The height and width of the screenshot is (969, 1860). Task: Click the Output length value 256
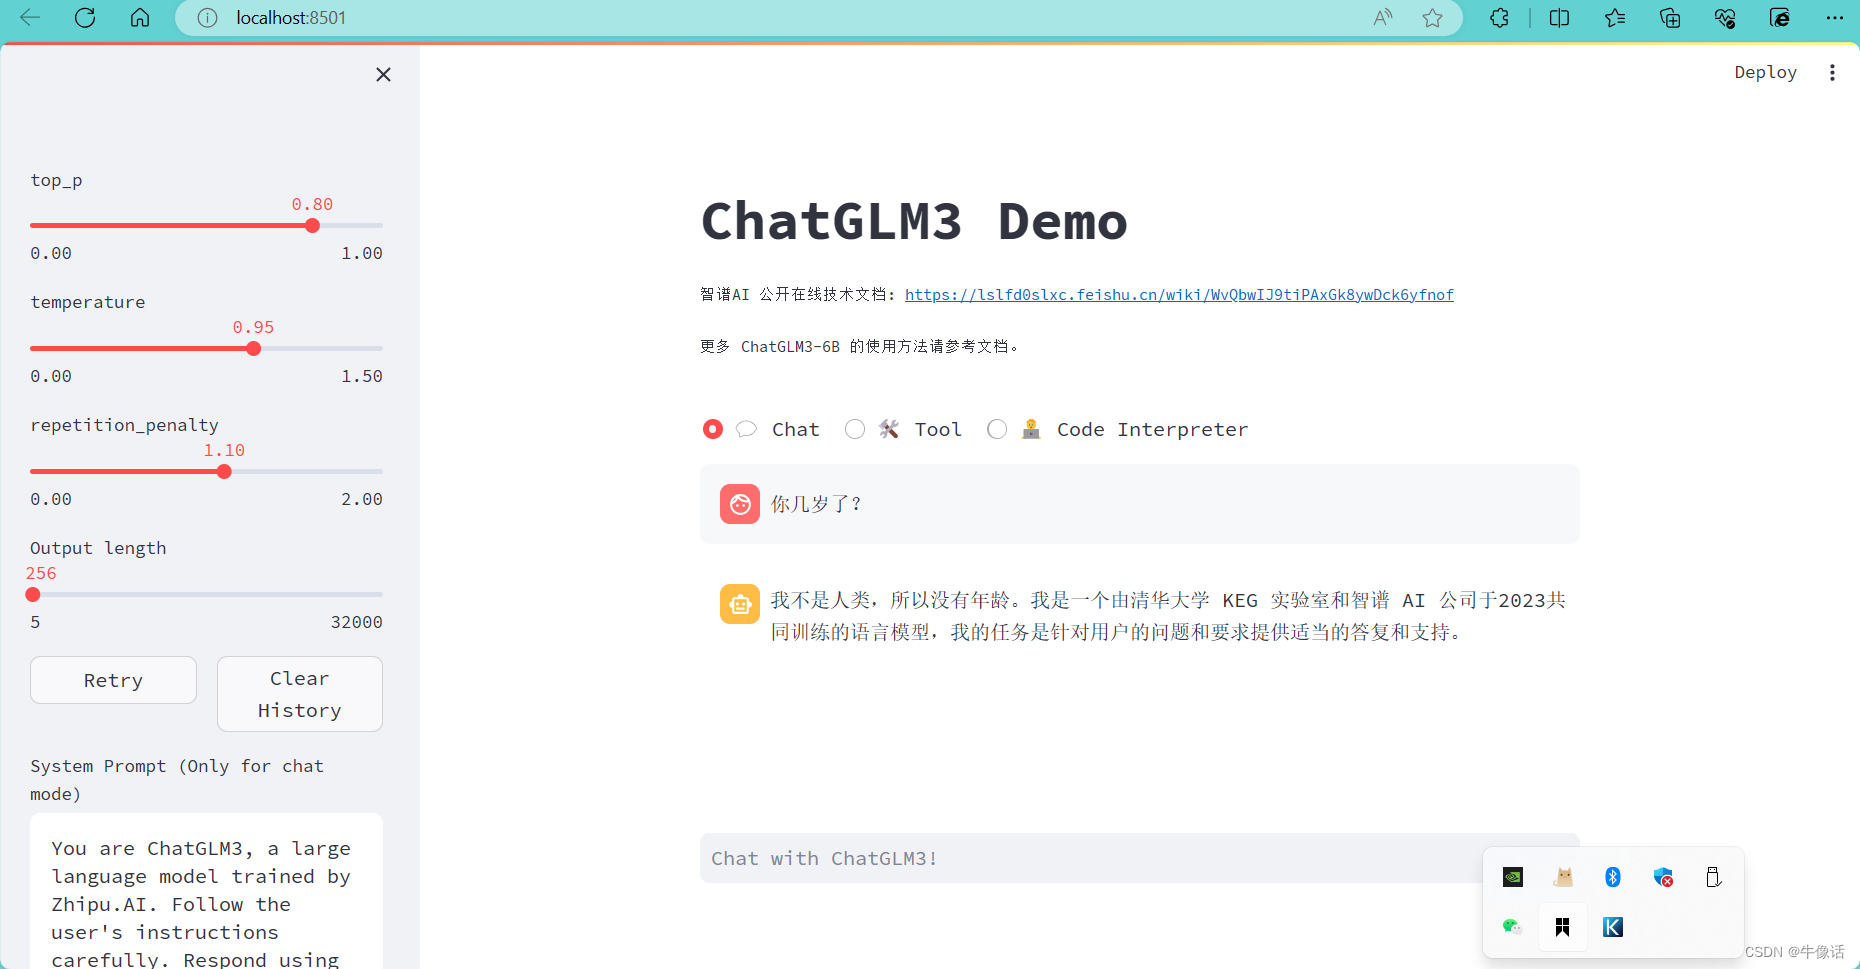(41, 573)
